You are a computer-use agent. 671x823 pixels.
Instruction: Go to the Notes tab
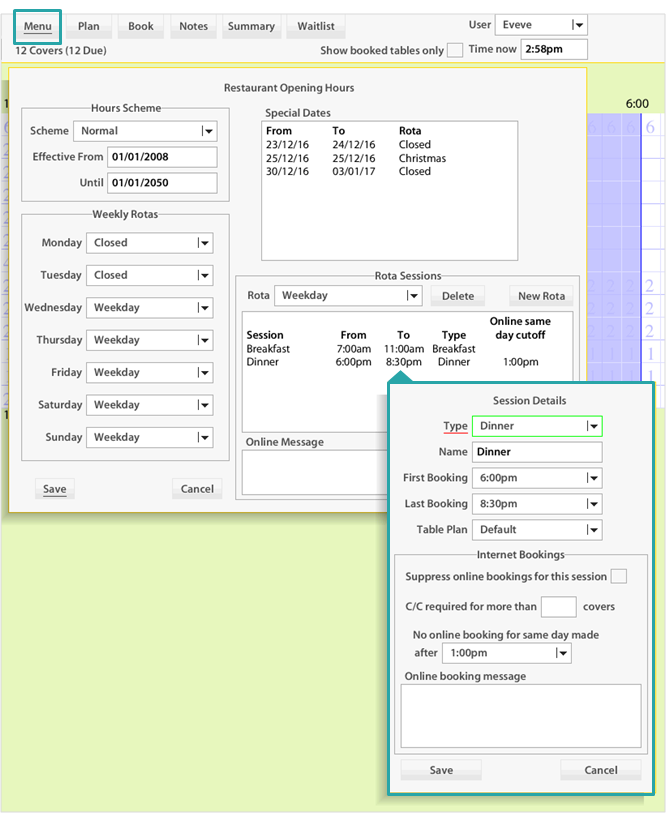193,26
